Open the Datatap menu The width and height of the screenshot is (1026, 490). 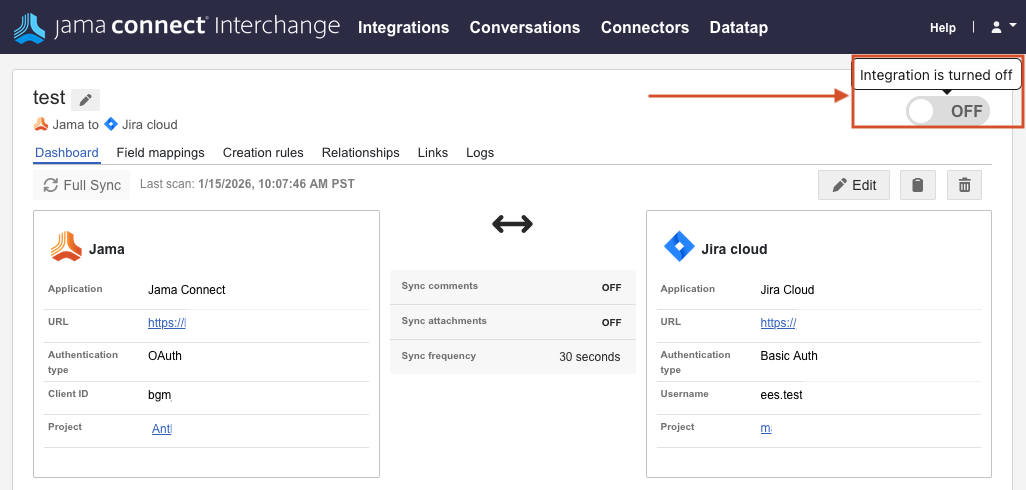click(739, 27)
